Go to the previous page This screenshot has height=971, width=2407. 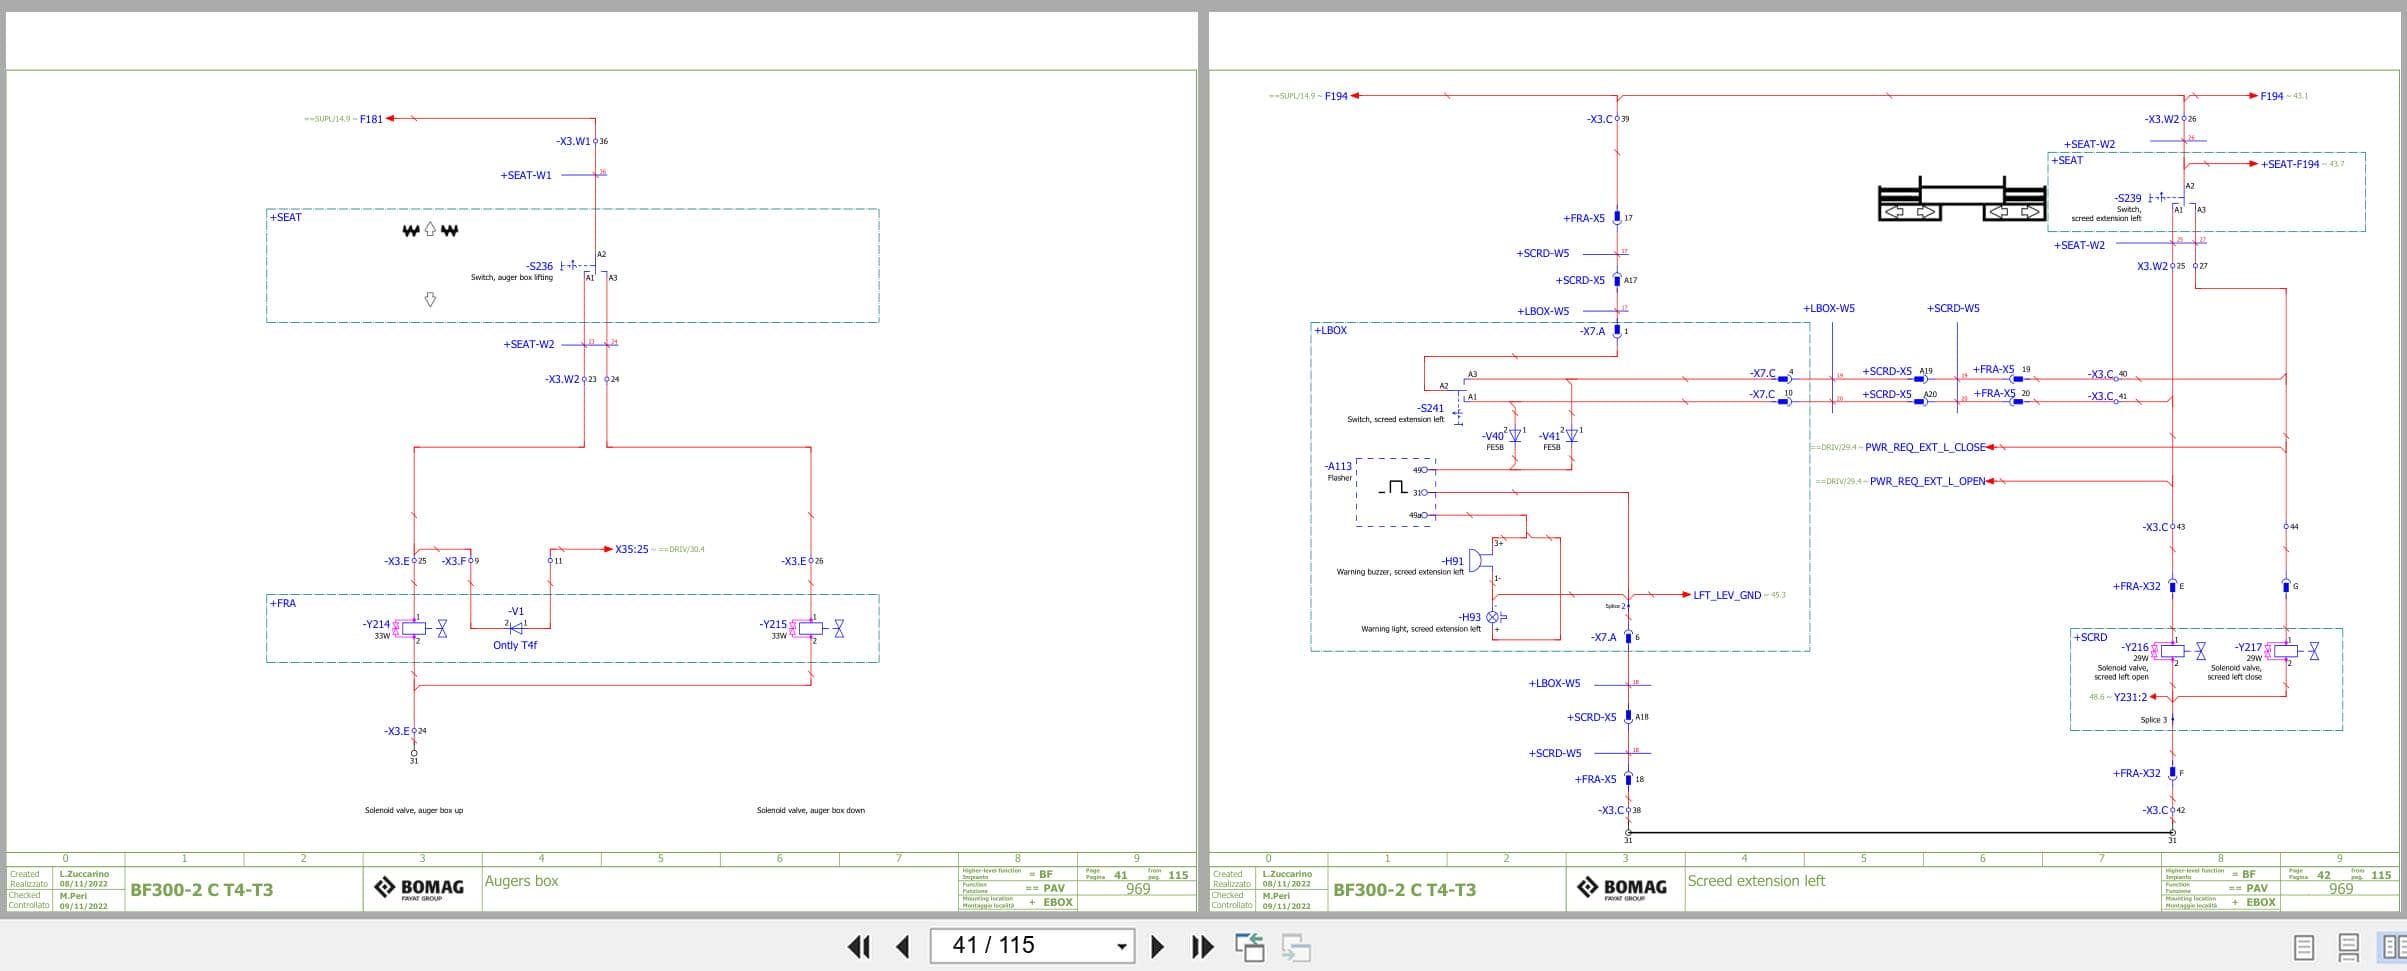tap(903, 946)
